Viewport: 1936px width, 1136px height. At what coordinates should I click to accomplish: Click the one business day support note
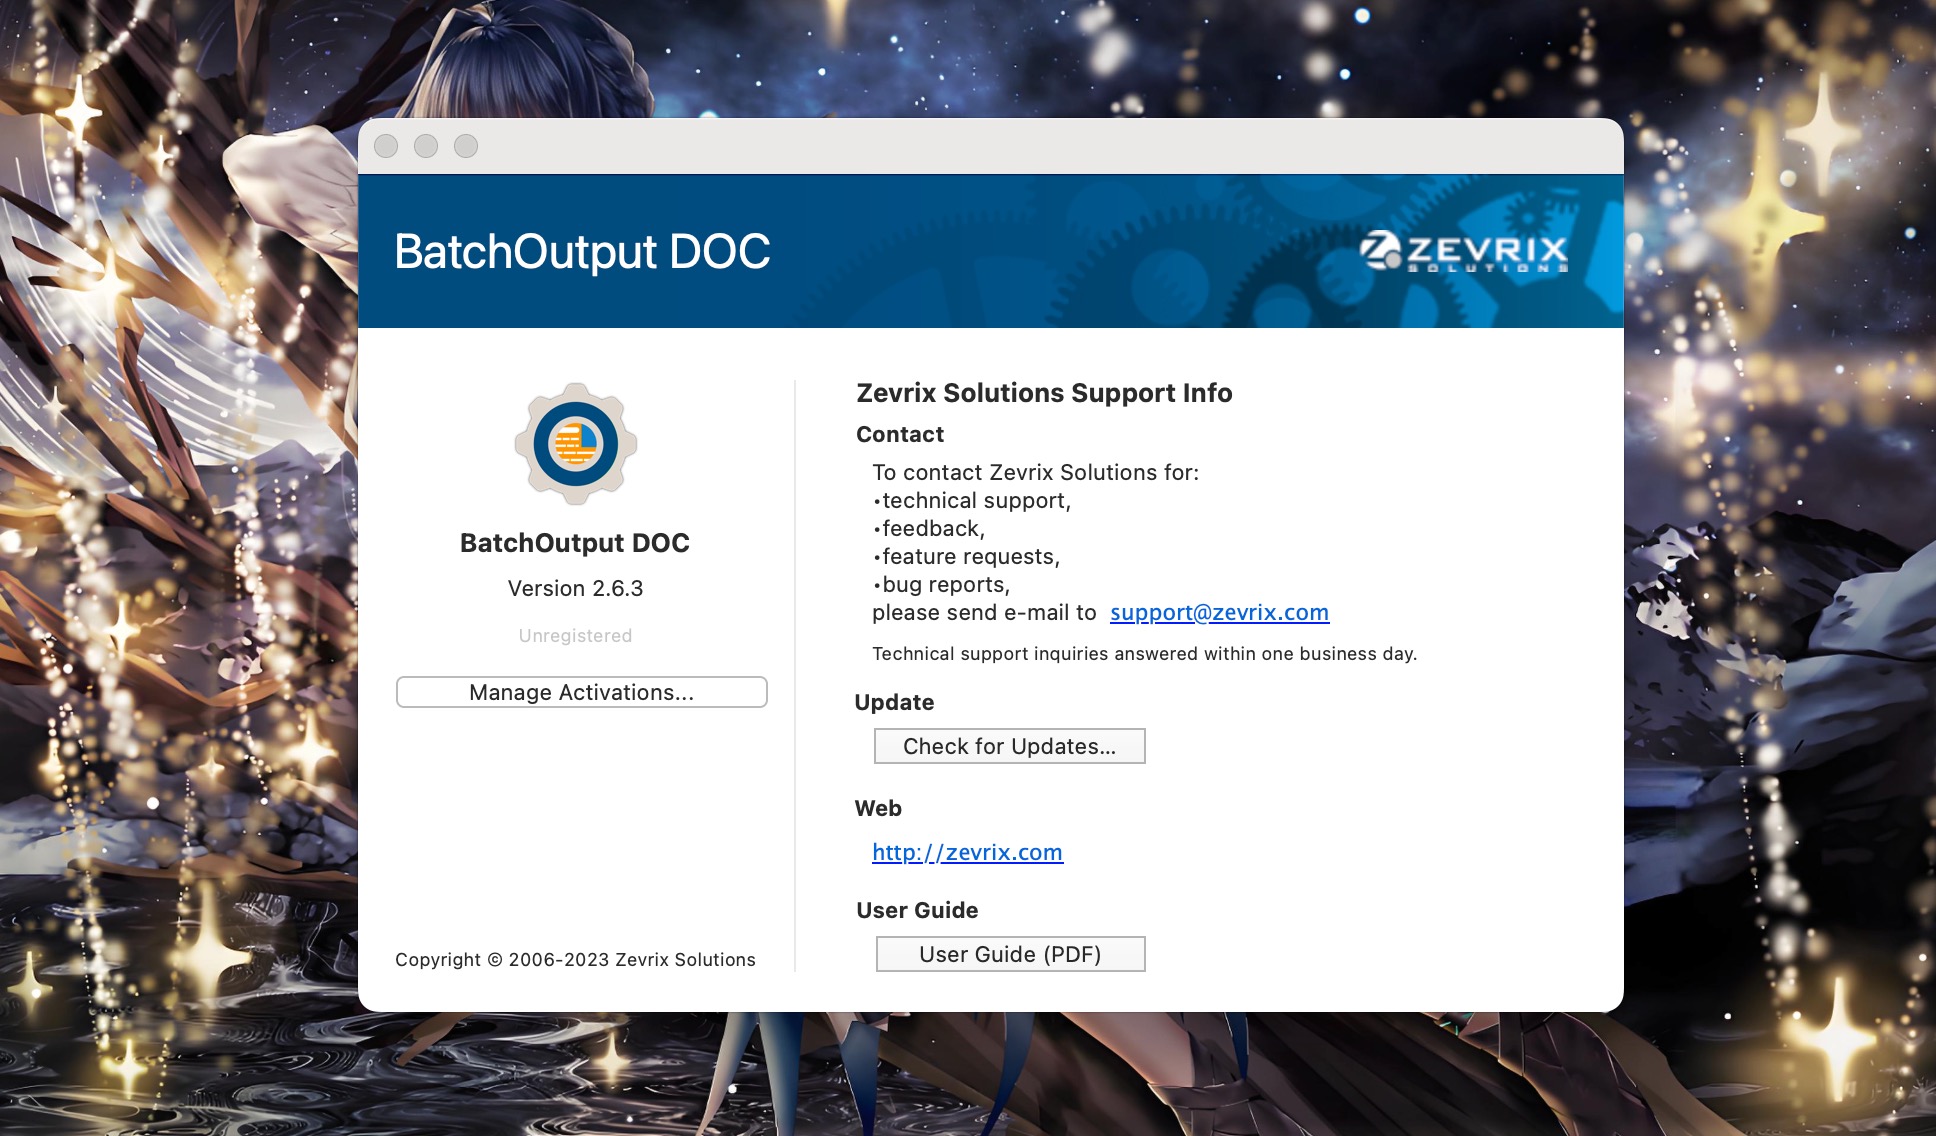point(1144,653)
